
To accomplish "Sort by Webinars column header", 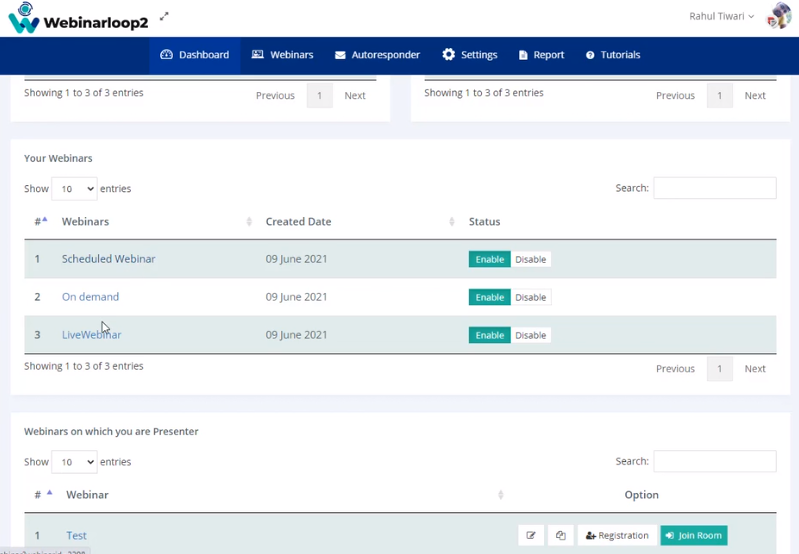I will coord(85,222).
